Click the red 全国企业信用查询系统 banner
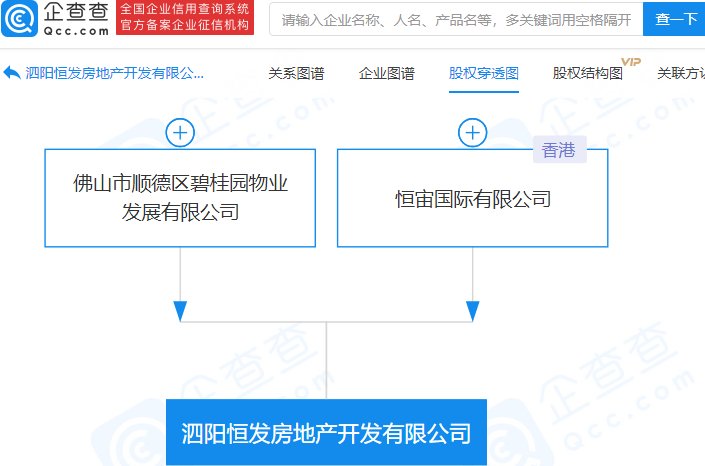This screenshot has width=705, height=466. tap(185, 18)
